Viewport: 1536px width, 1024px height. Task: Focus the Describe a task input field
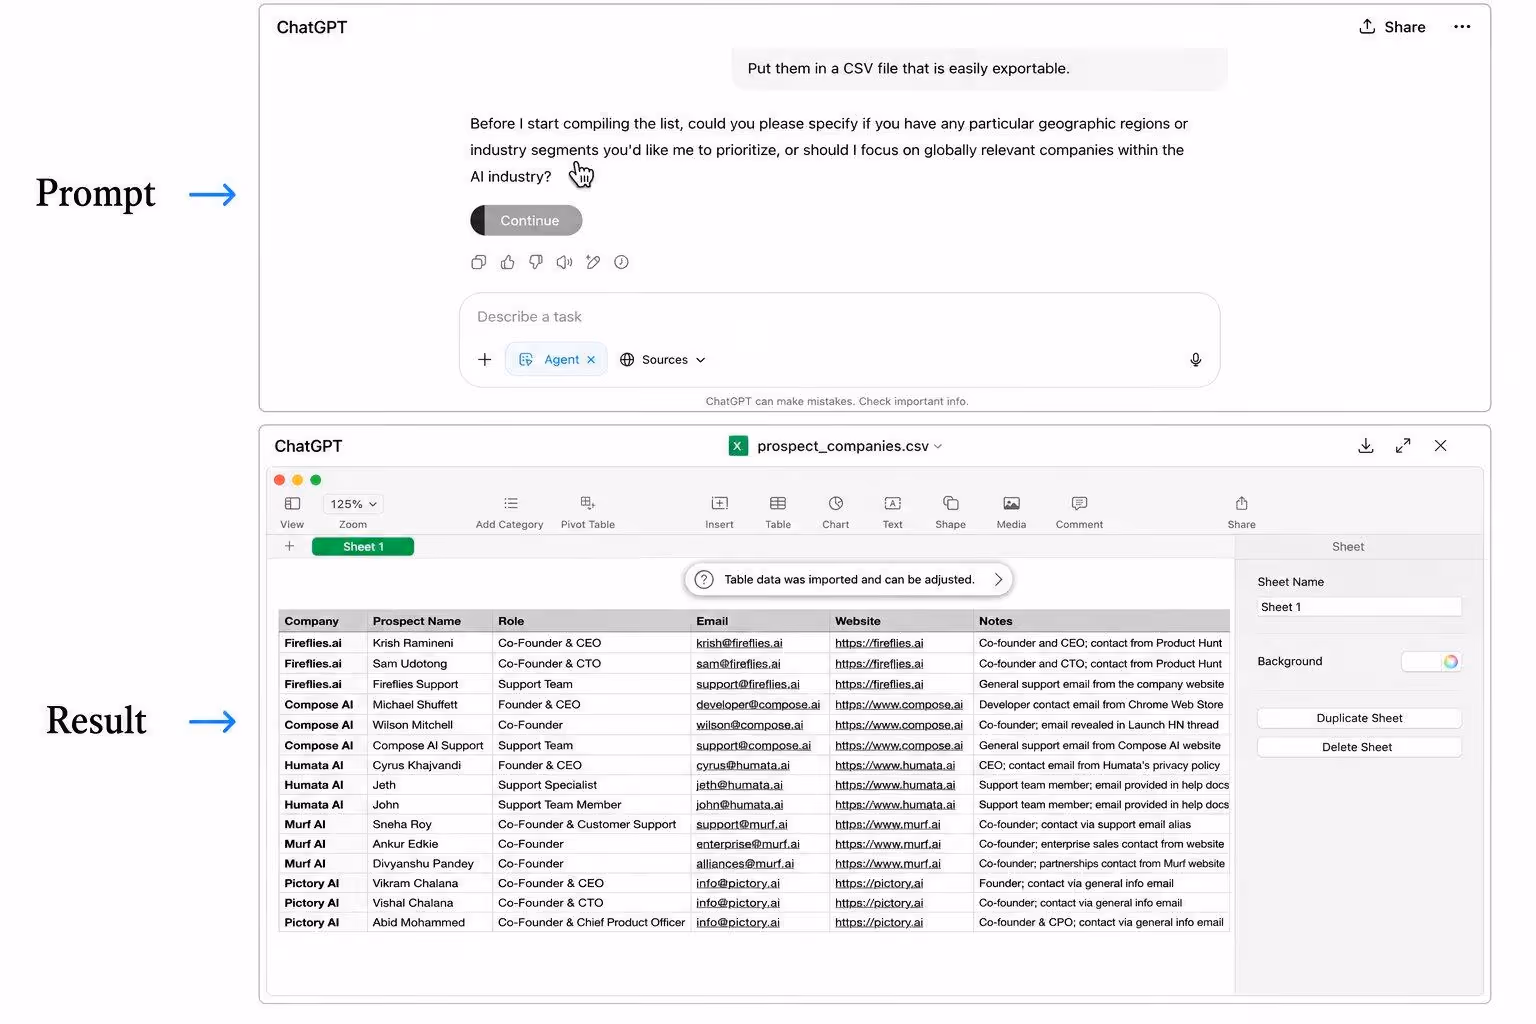coord(838,317)
